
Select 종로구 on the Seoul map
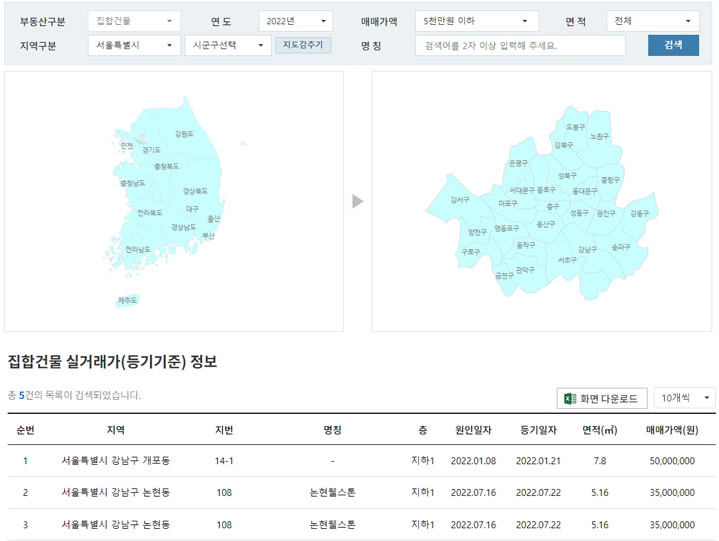[x=546, y=189]
